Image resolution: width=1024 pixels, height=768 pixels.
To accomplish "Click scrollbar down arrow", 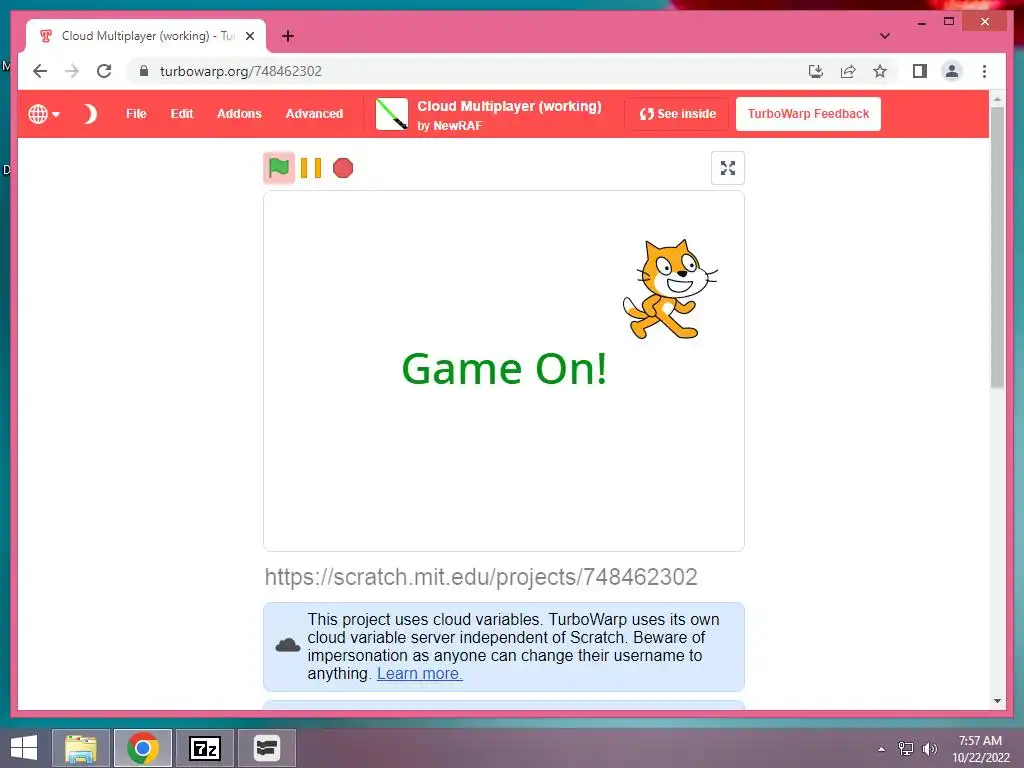I will tap(997, 701).
